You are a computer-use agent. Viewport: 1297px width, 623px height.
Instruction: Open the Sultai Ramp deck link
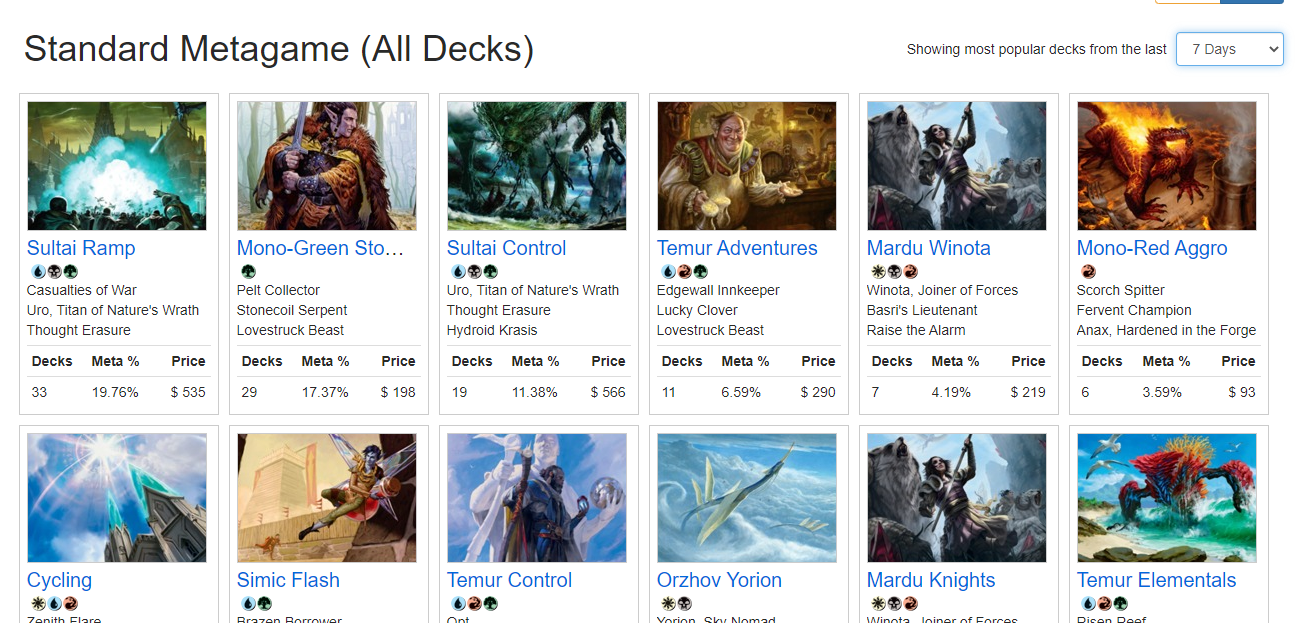coord(81,248)
